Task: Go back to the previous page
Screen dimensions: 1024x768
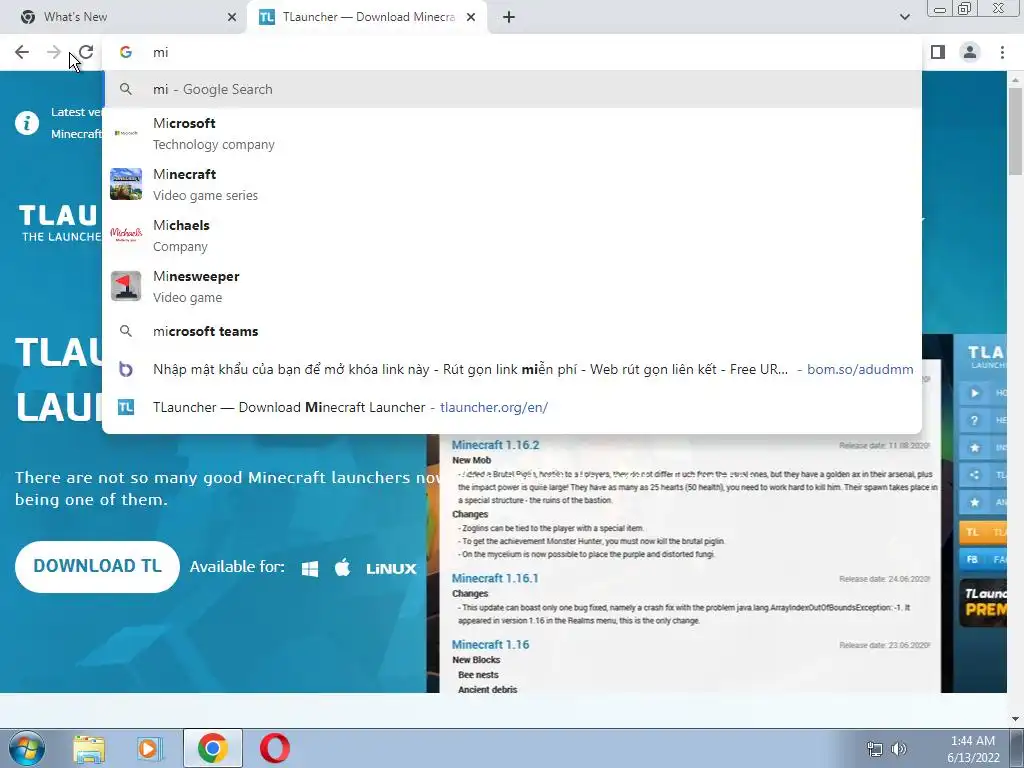Action: click(22, 52)
